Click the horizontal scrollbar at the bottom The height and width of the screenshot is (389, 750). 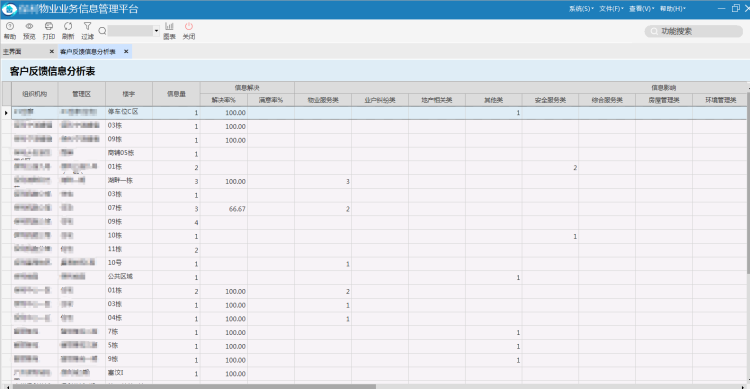[x=194, y=386]
